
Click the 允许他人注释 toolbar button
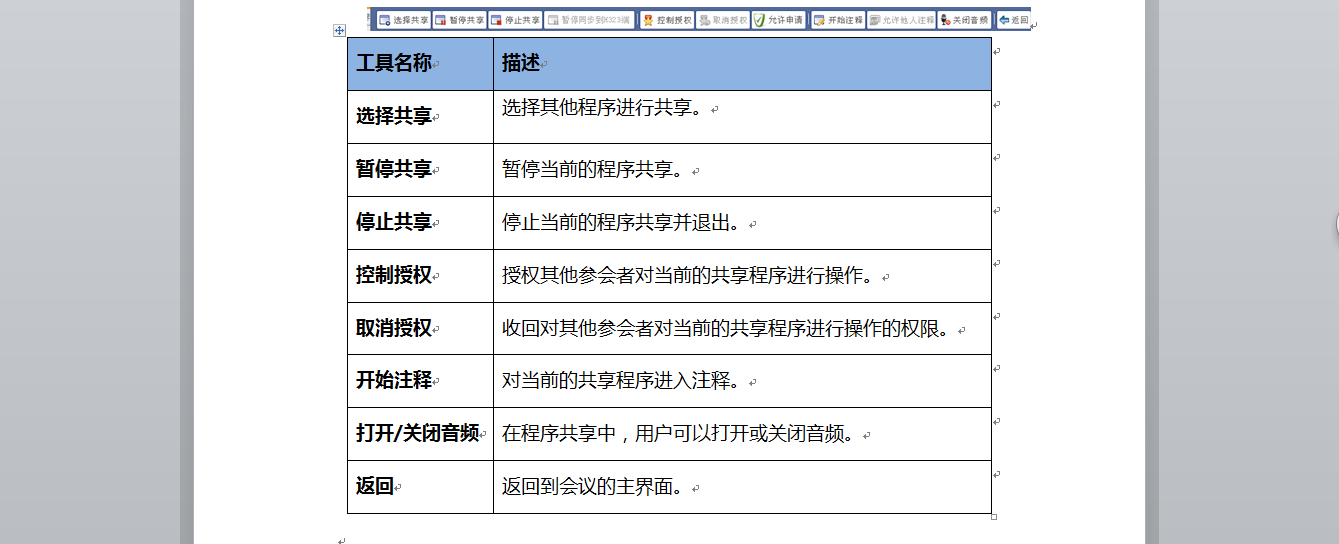point(901,20)
